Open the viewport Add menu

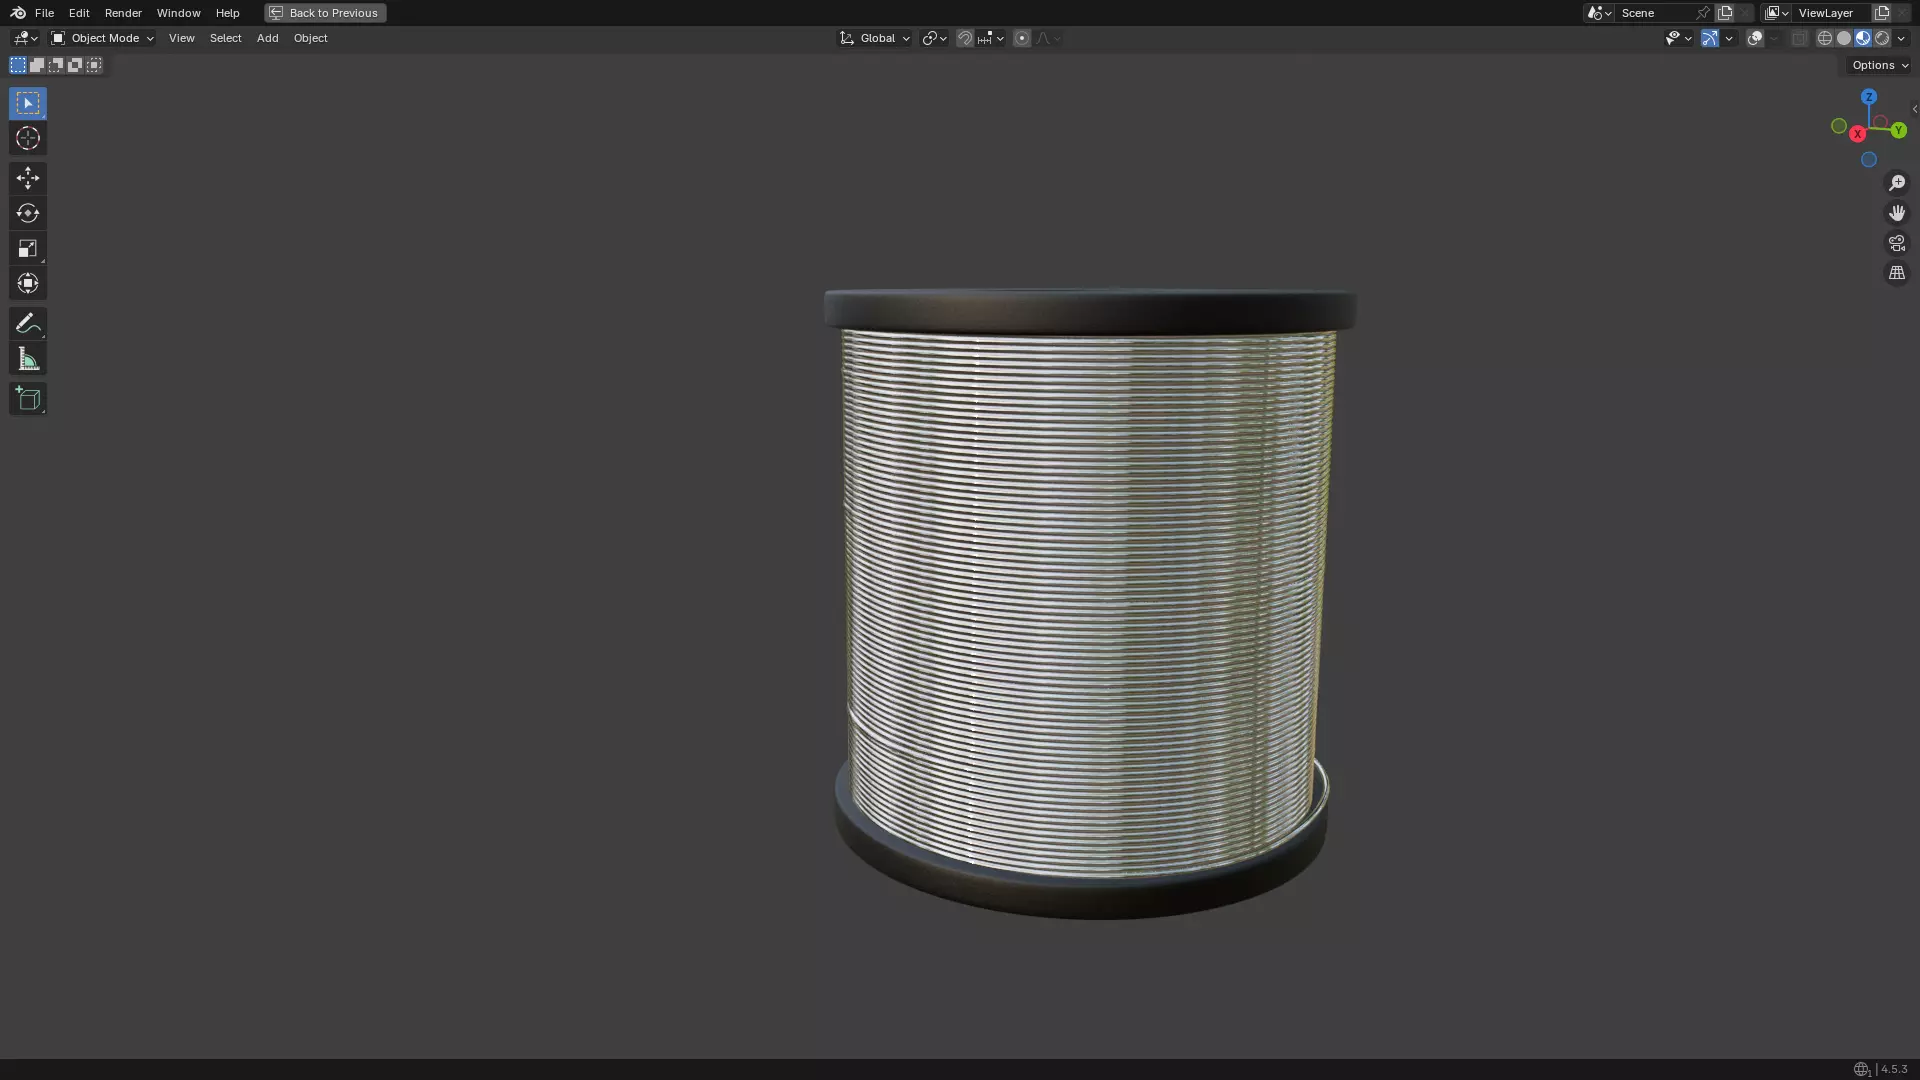pyautogui.click(x=267, y=38)
